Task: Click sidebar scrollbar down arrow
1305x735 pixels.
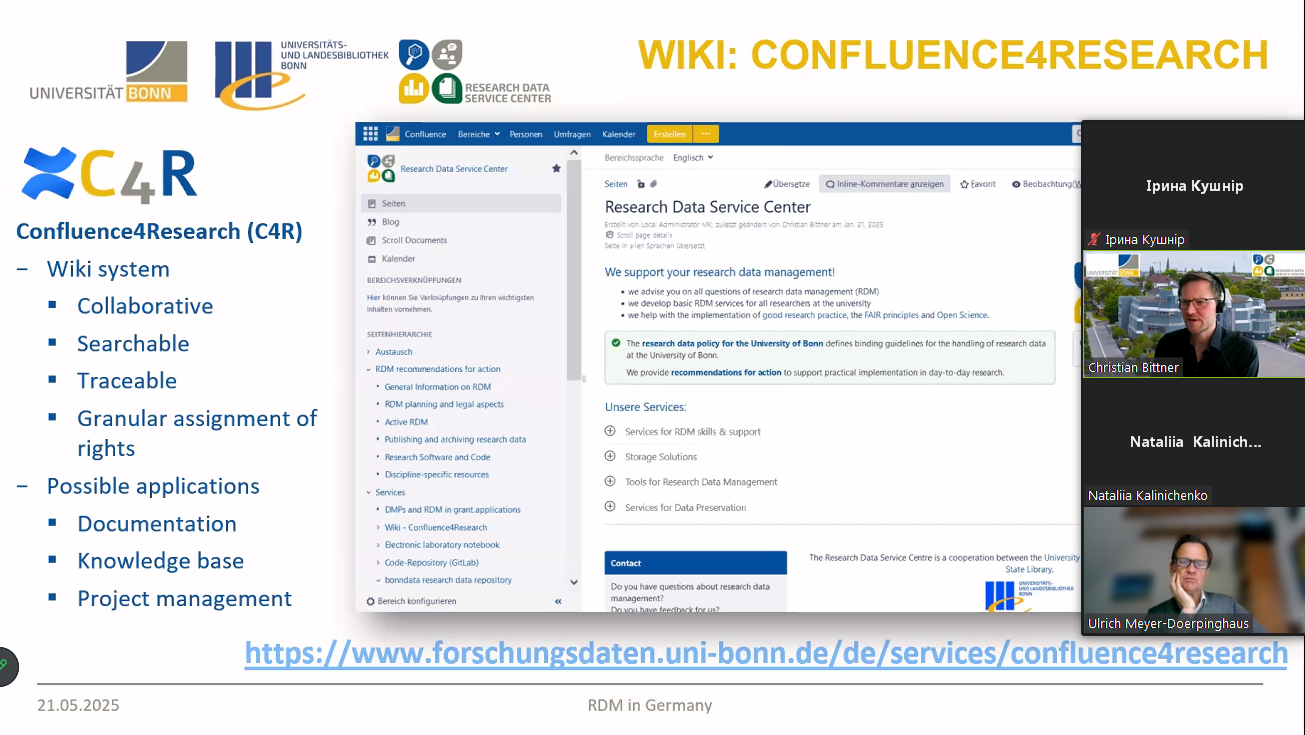Action: click(574, 582)
